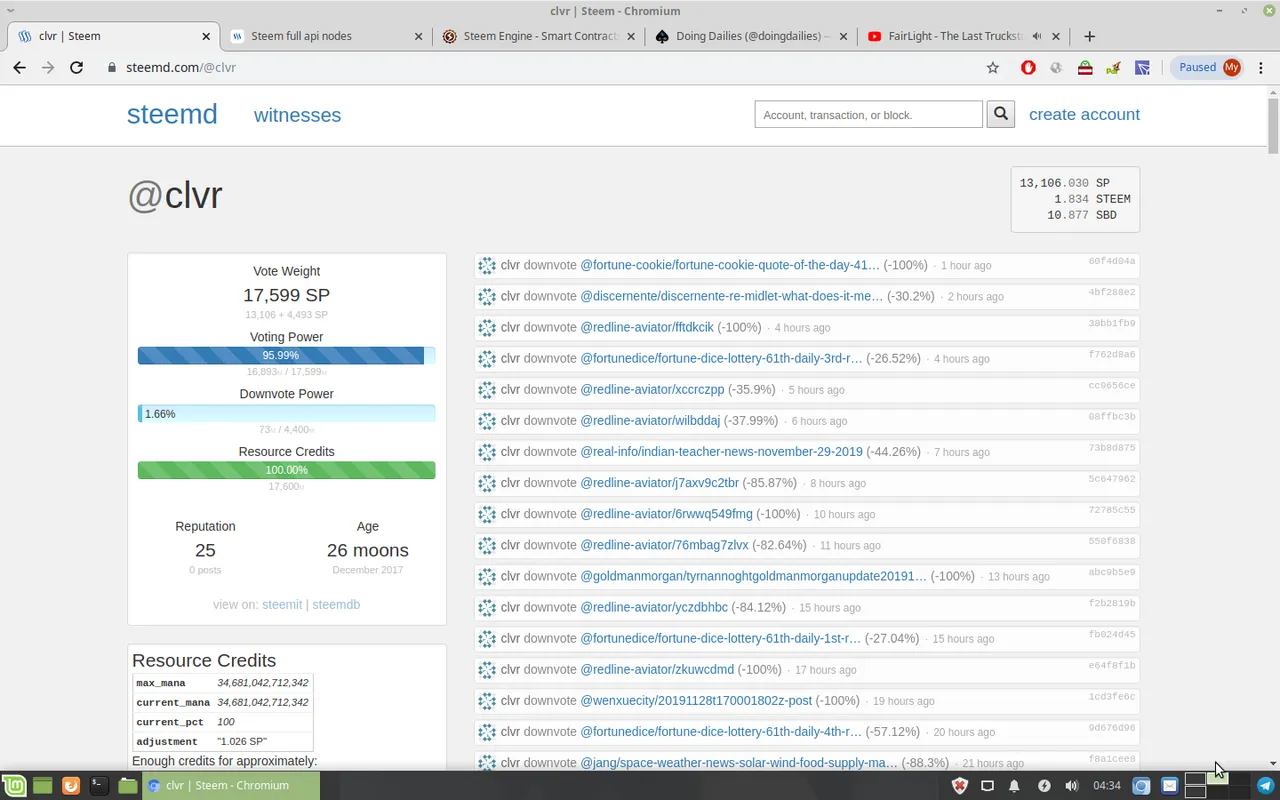This screenshot has height=800, width=1280.
Task: Open the steemd home logo link
Action: coord(172,114)
